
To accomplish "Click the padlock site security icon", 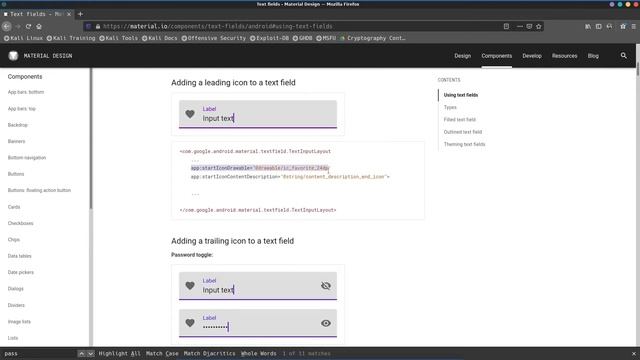I will (98, 26).
